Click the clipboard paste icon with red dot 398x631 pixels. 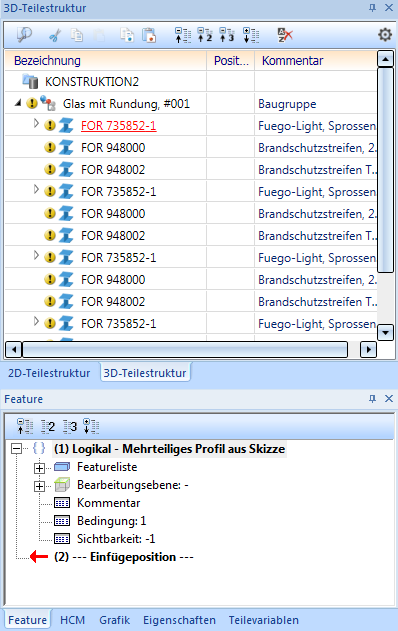(149, 35)
